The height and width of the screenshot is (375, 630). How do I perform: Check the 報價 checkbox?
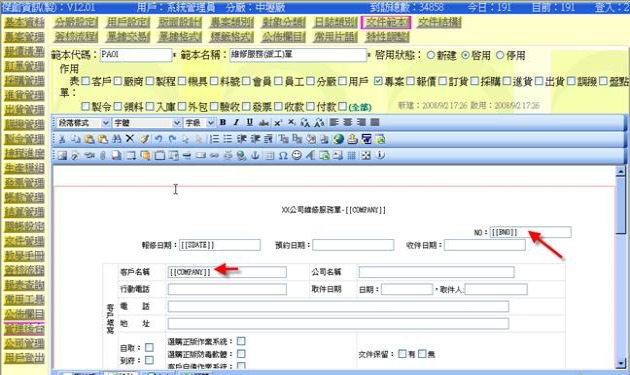[410, 81]
